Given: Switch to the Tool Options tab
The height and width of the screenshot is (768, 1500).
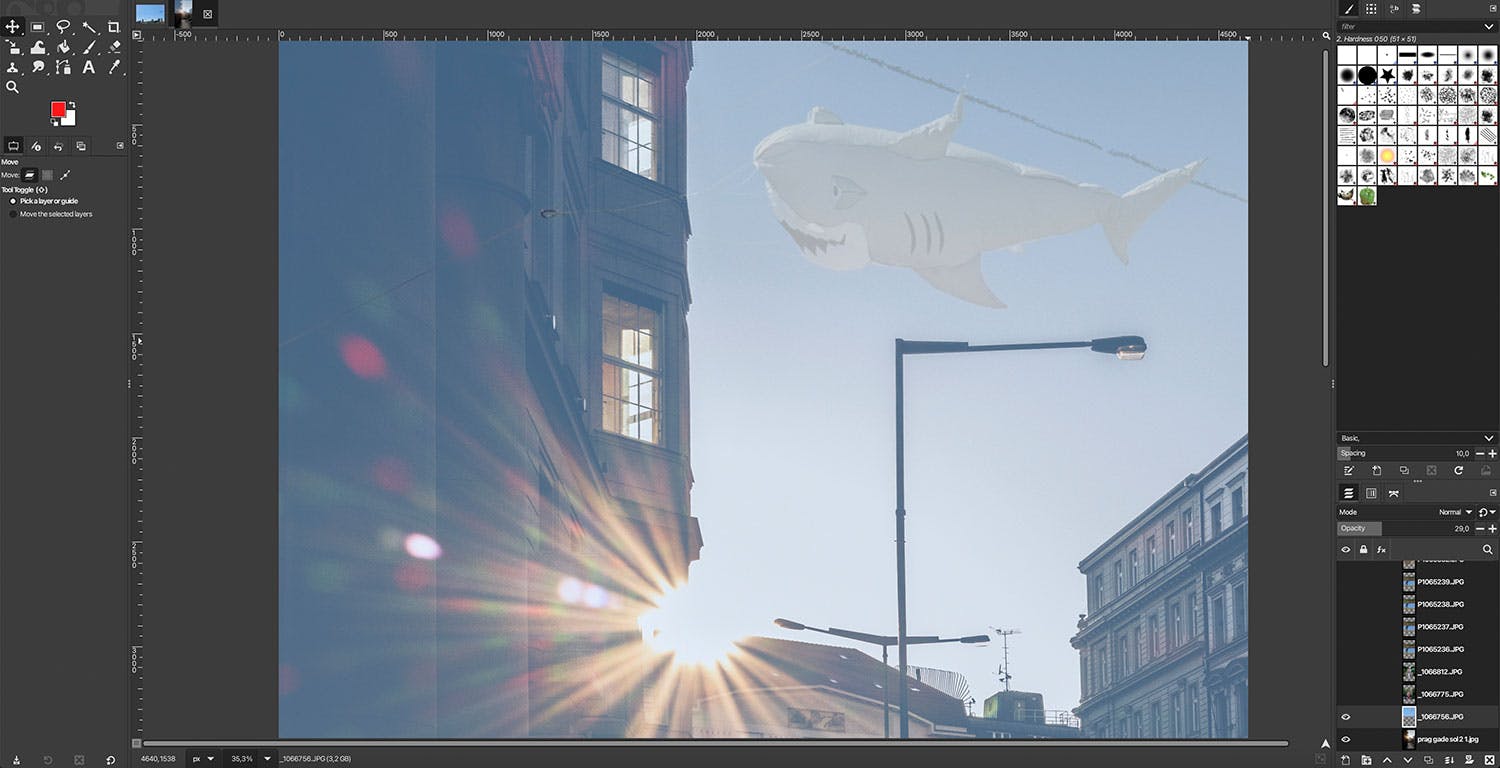Looking at the screenshot, I should (14, 146).
